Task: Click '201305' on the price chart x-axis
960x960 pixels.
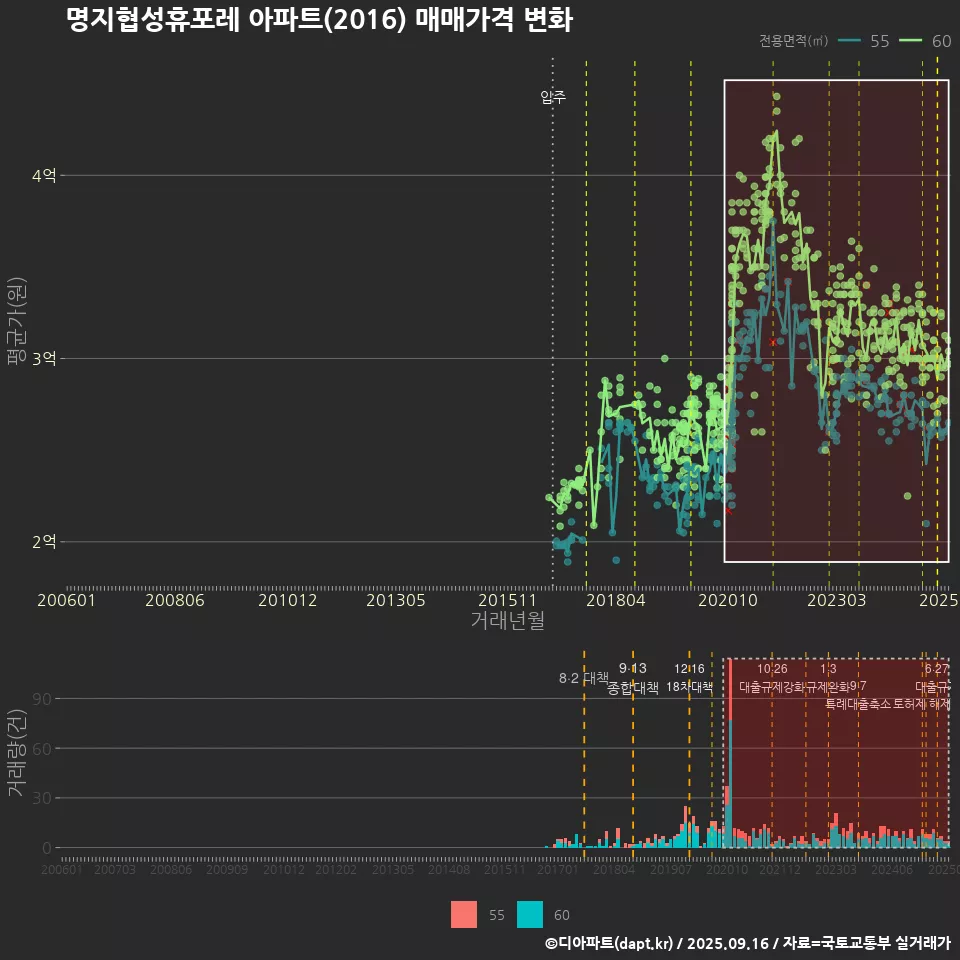Action: click(x=396, y=600)
